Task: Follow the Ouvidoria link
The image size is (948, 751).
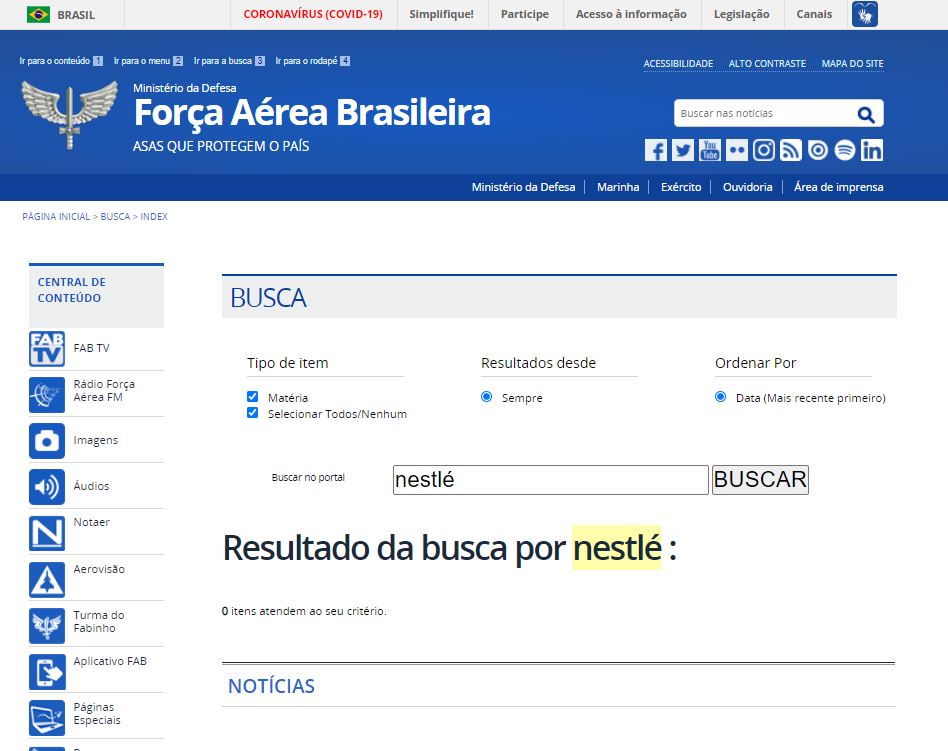Action: tap(748, 187)
